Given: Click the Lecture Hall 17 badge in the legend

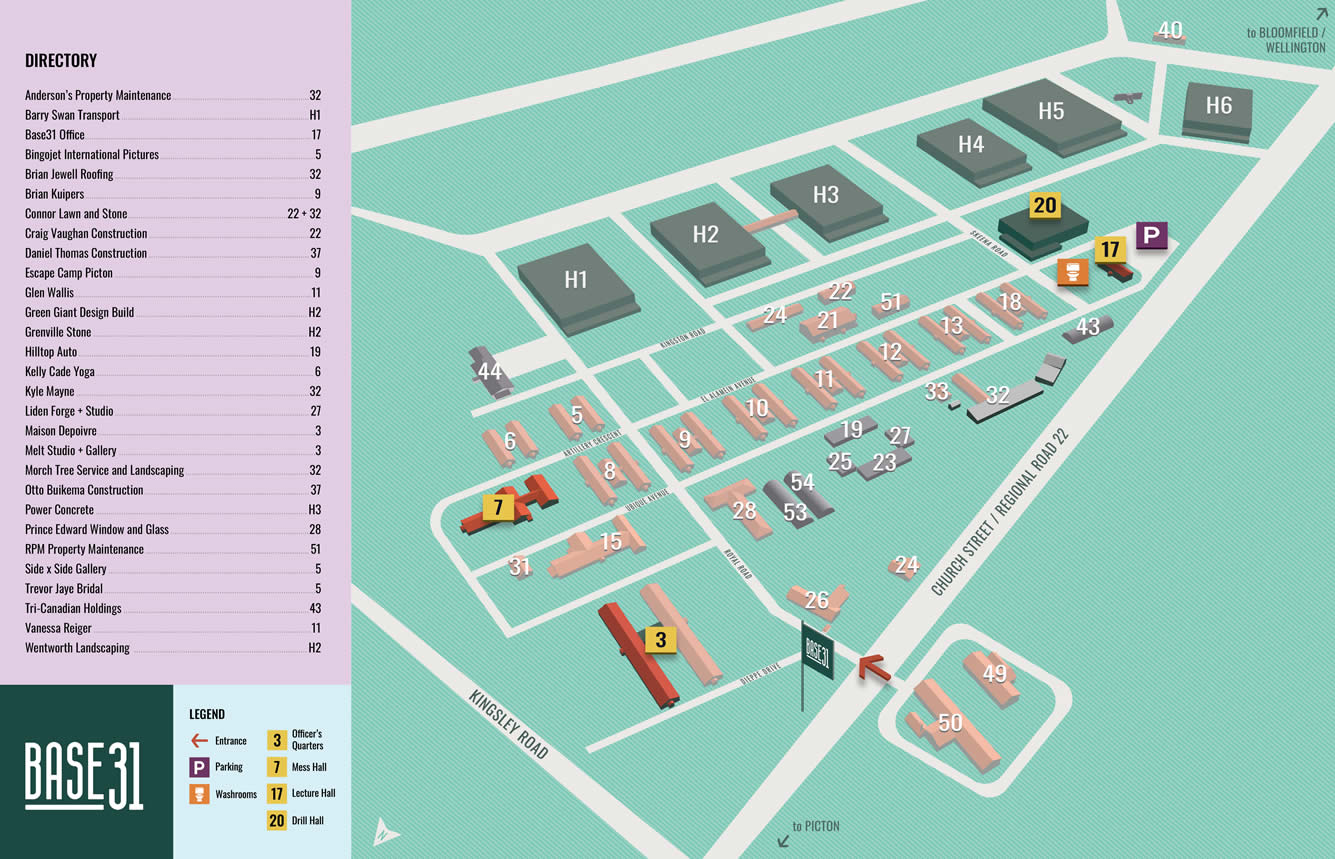Looking at the screenshot, I should pos(277,794).
